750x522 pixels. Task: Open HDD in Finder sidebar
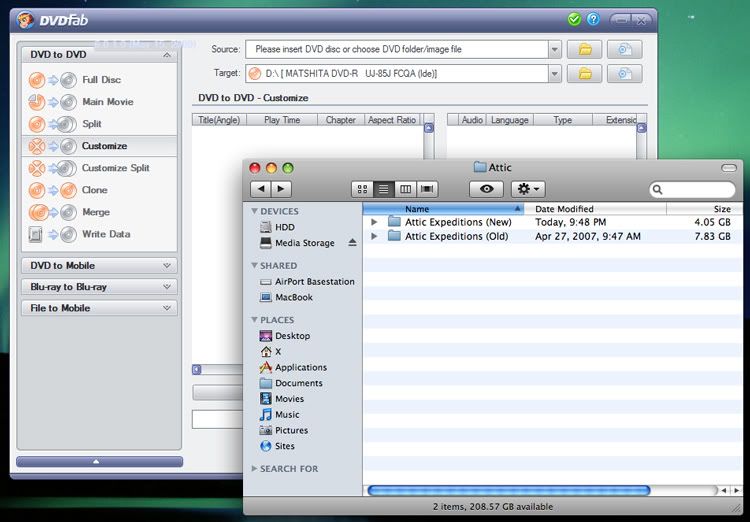[x=285, y=227]
